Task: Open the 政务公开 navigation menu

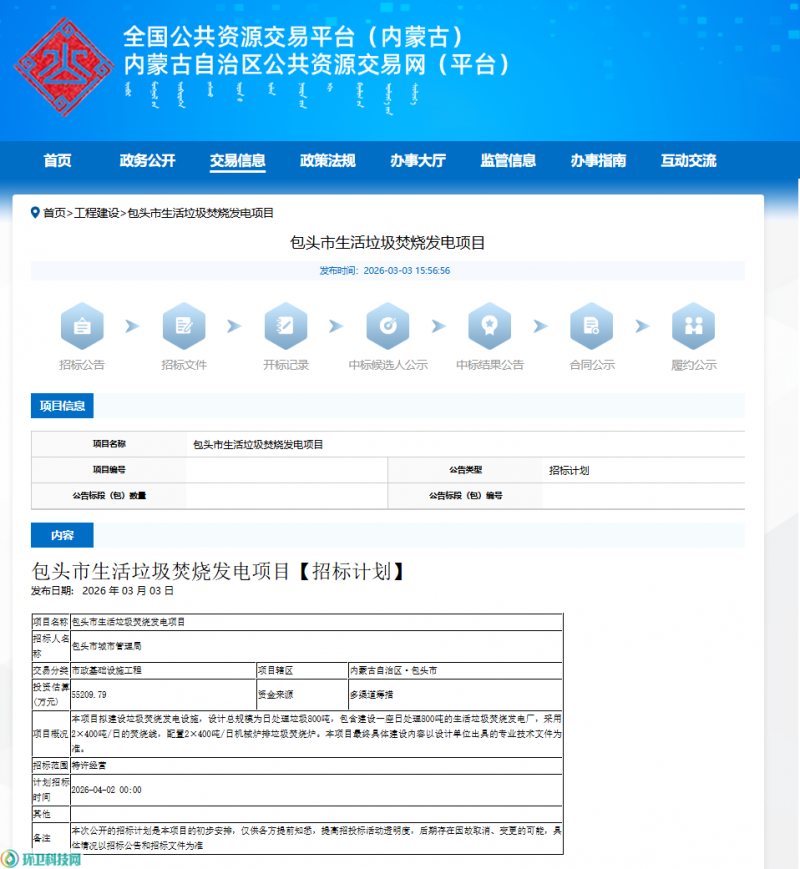Action: (x=147, y=161)
